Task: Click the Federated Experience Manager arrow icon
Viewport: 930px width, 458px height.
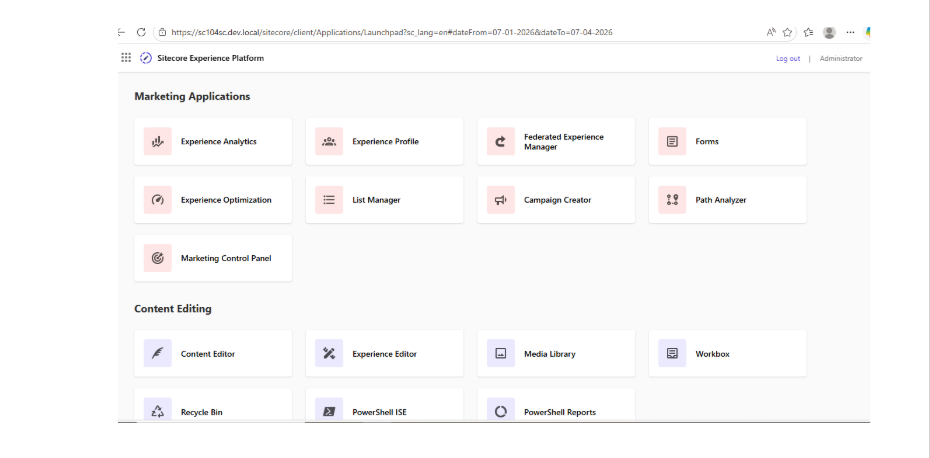Action: [501, 141]
